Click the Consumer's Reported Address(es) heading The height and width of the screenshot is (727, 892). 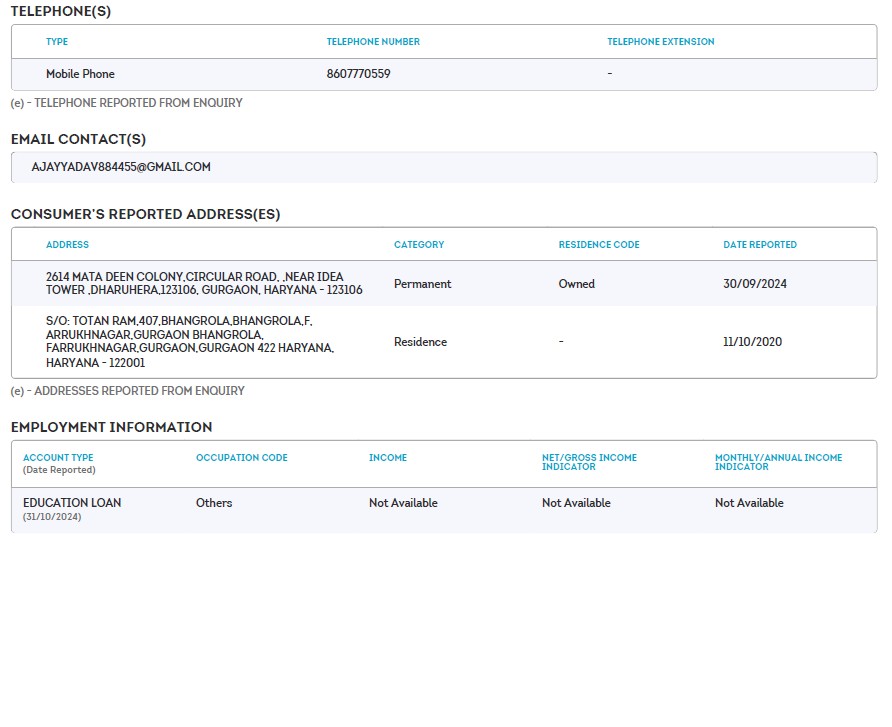[145, 214]
